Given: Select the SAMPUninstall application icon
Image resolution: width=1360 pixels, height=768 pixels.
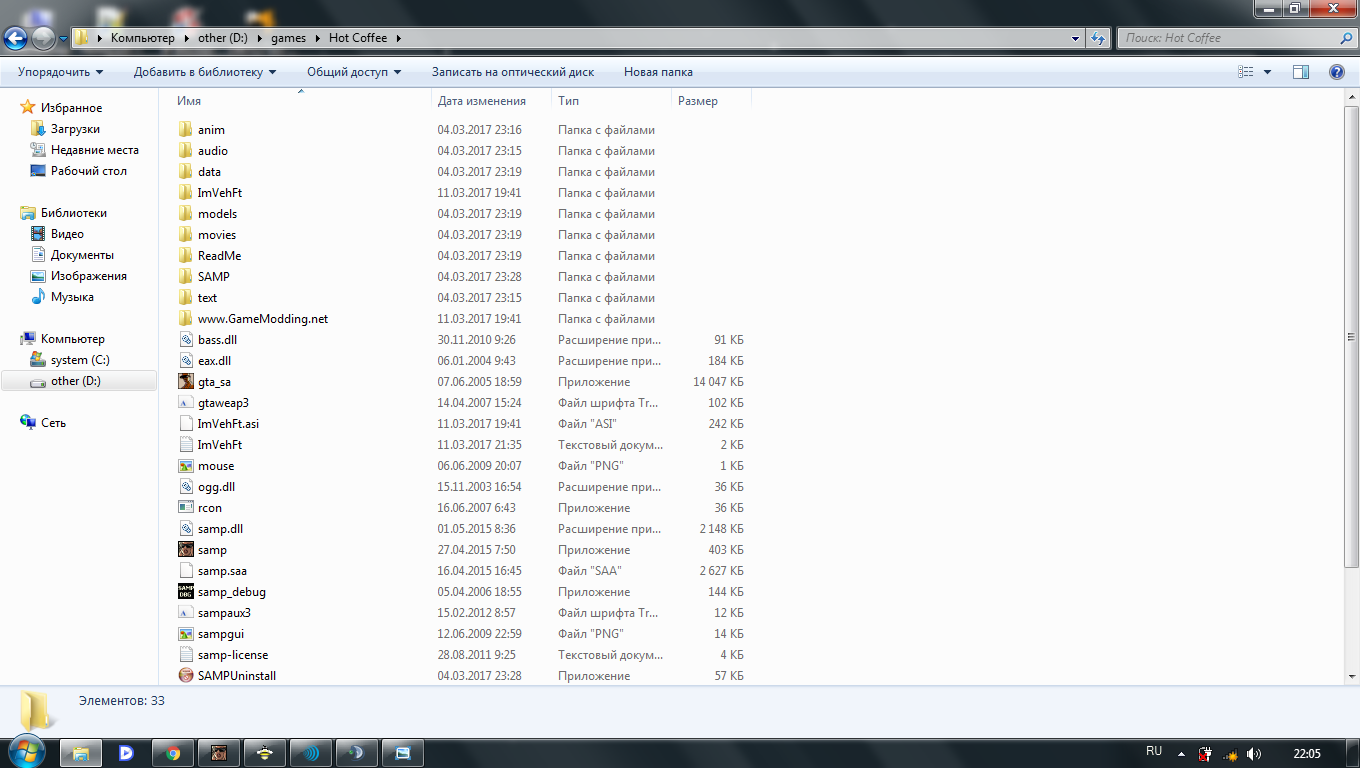Looking at the screenshot, I should point(185,676).
